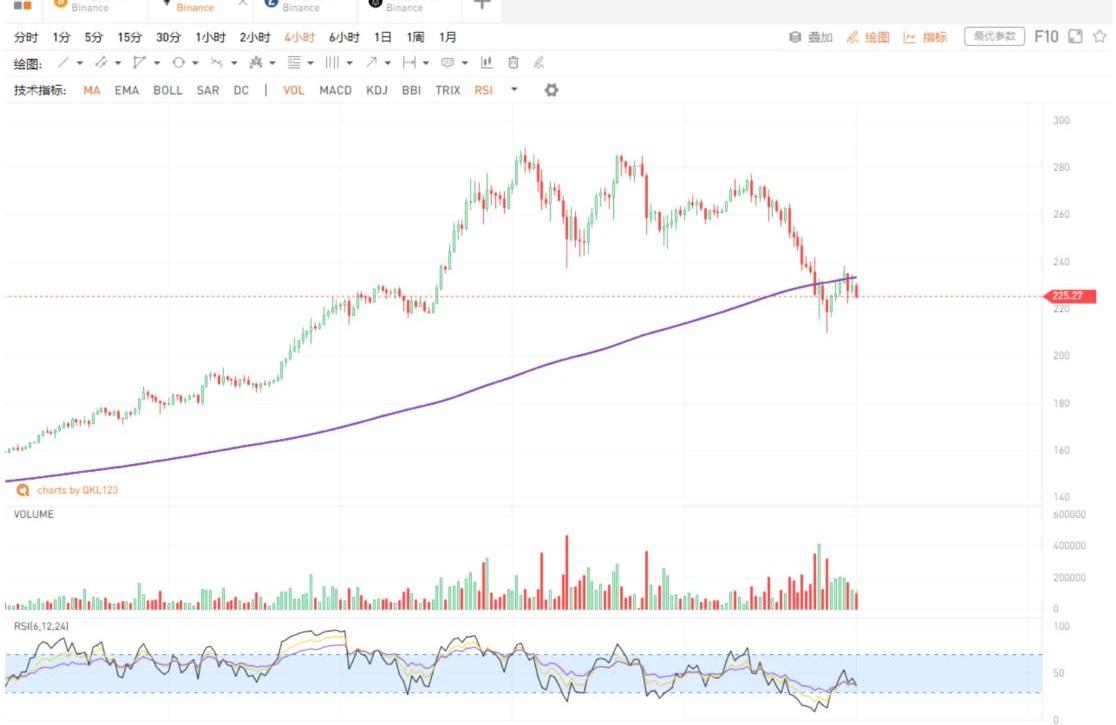The image size is (1116, 725).
Task: Click the star icon to favorite chart
Action: [1100, 37]
